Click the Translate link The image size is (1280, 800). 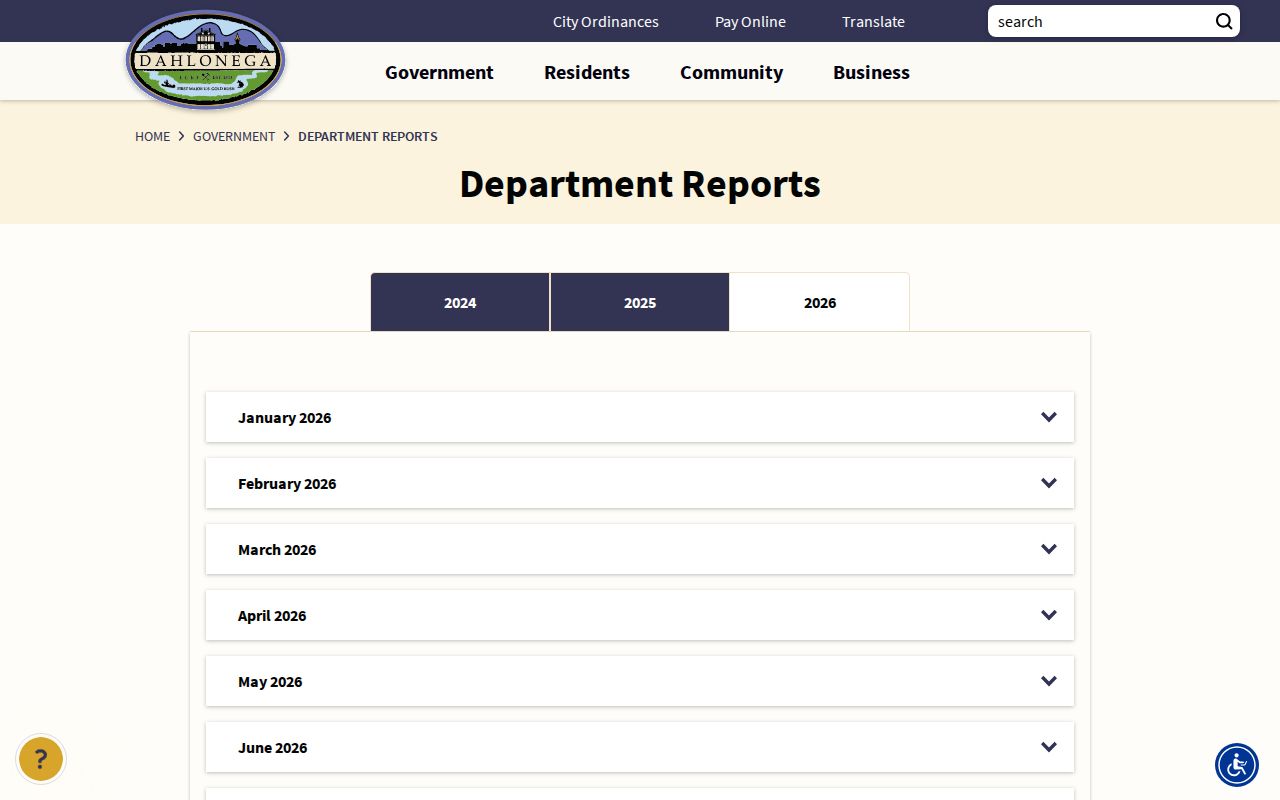(873, 21)
